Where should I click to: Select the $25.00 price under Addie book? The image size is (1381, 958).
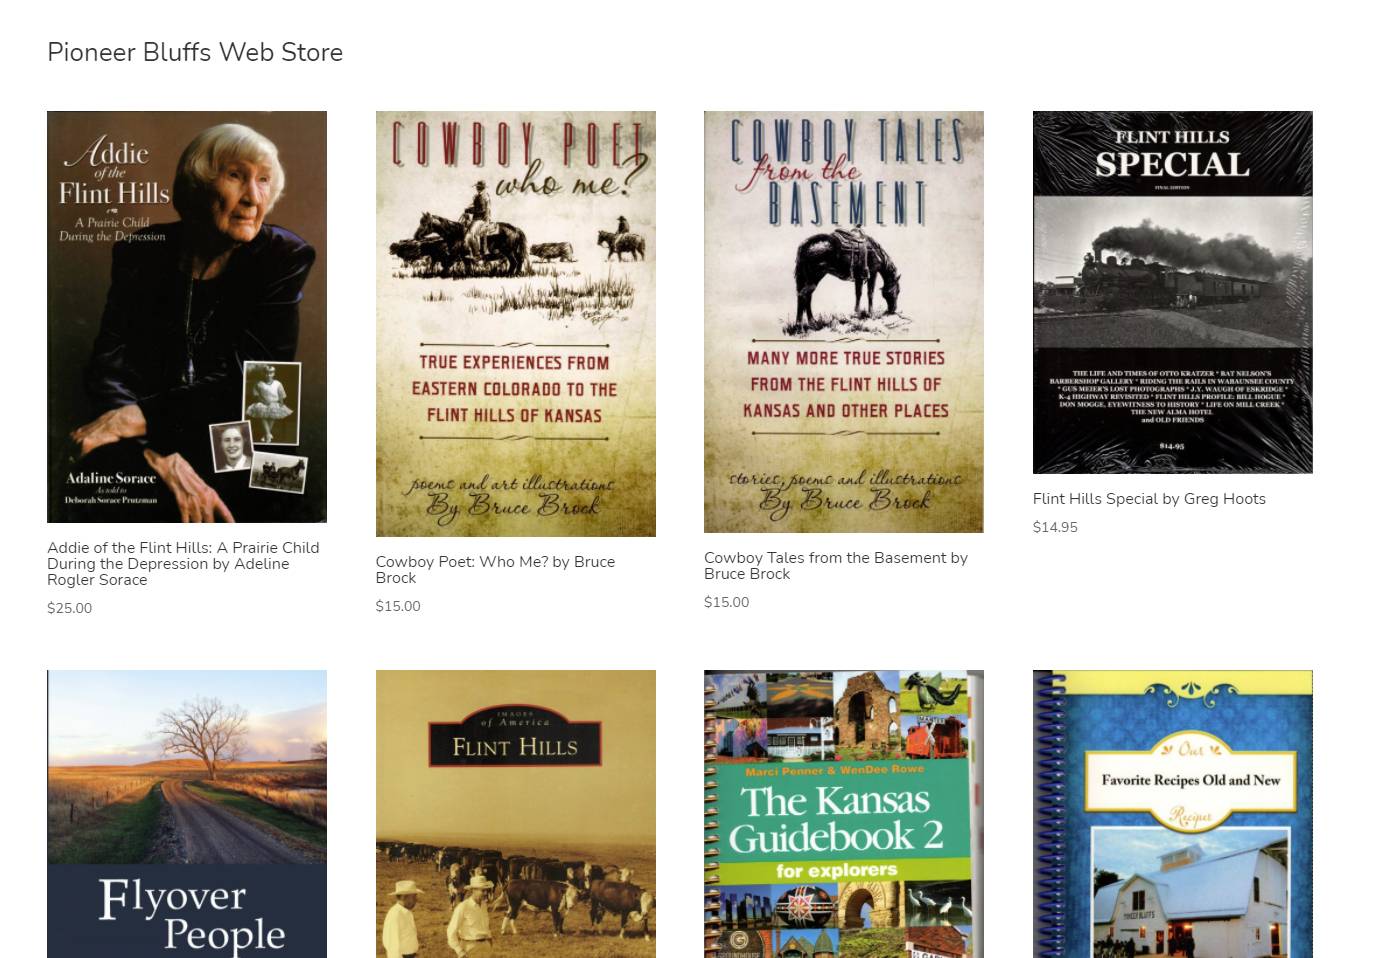click(70, 608)
